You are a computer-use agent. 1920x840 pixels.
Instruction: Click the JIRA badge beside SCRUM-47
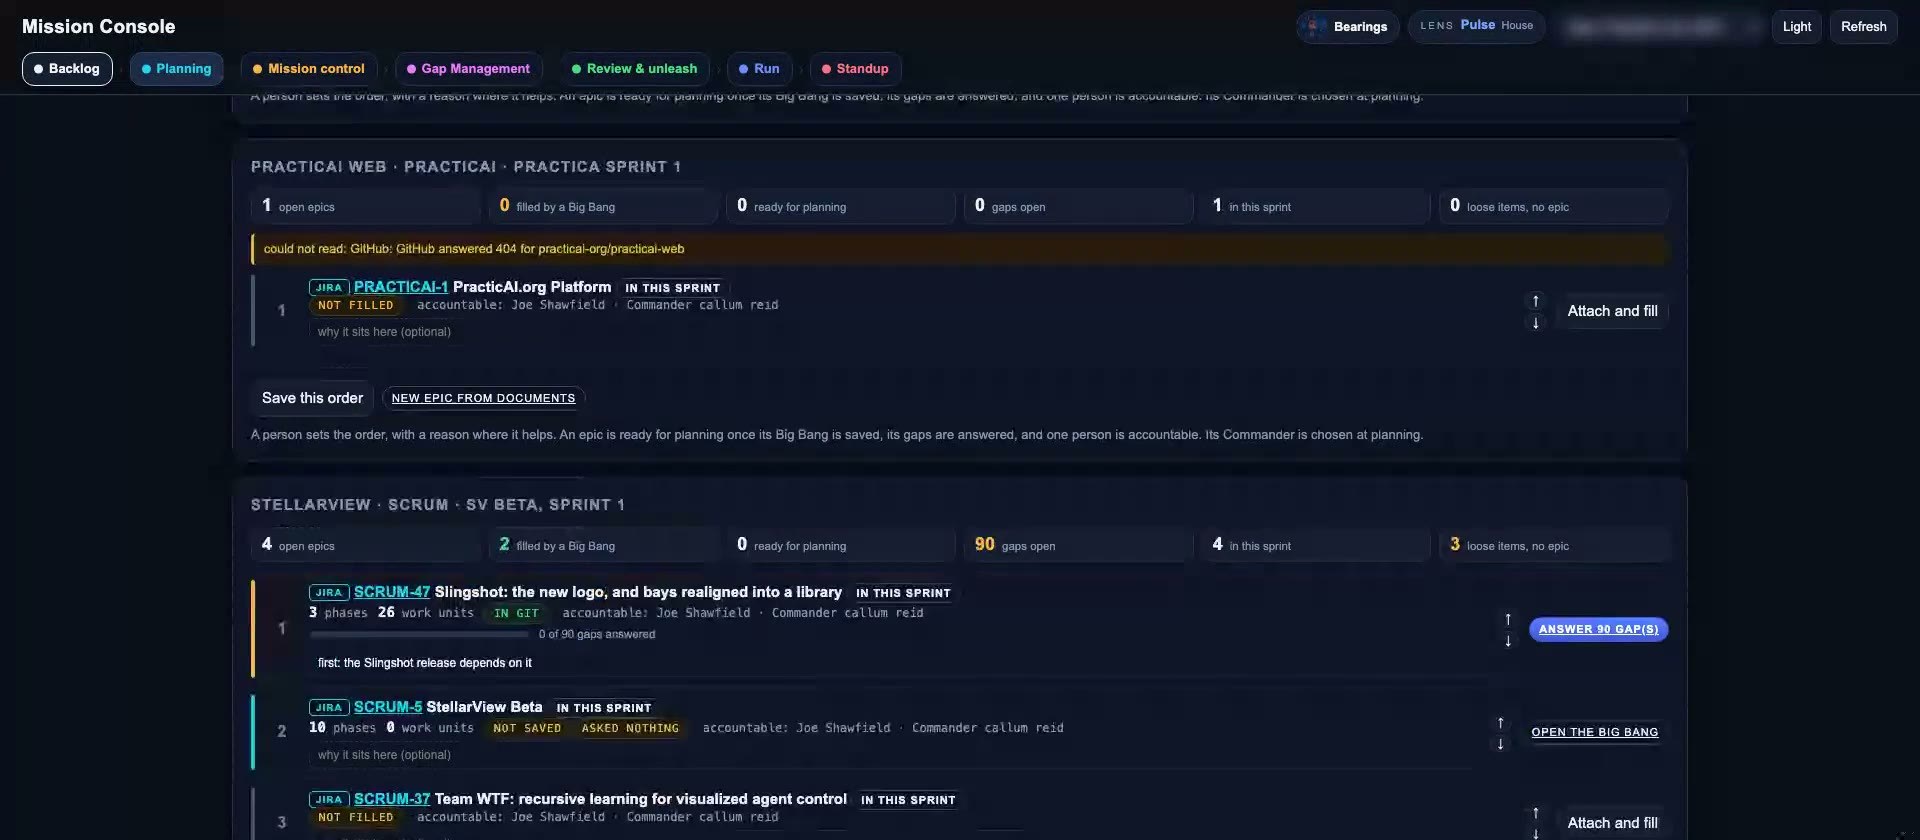click(329, 592)
